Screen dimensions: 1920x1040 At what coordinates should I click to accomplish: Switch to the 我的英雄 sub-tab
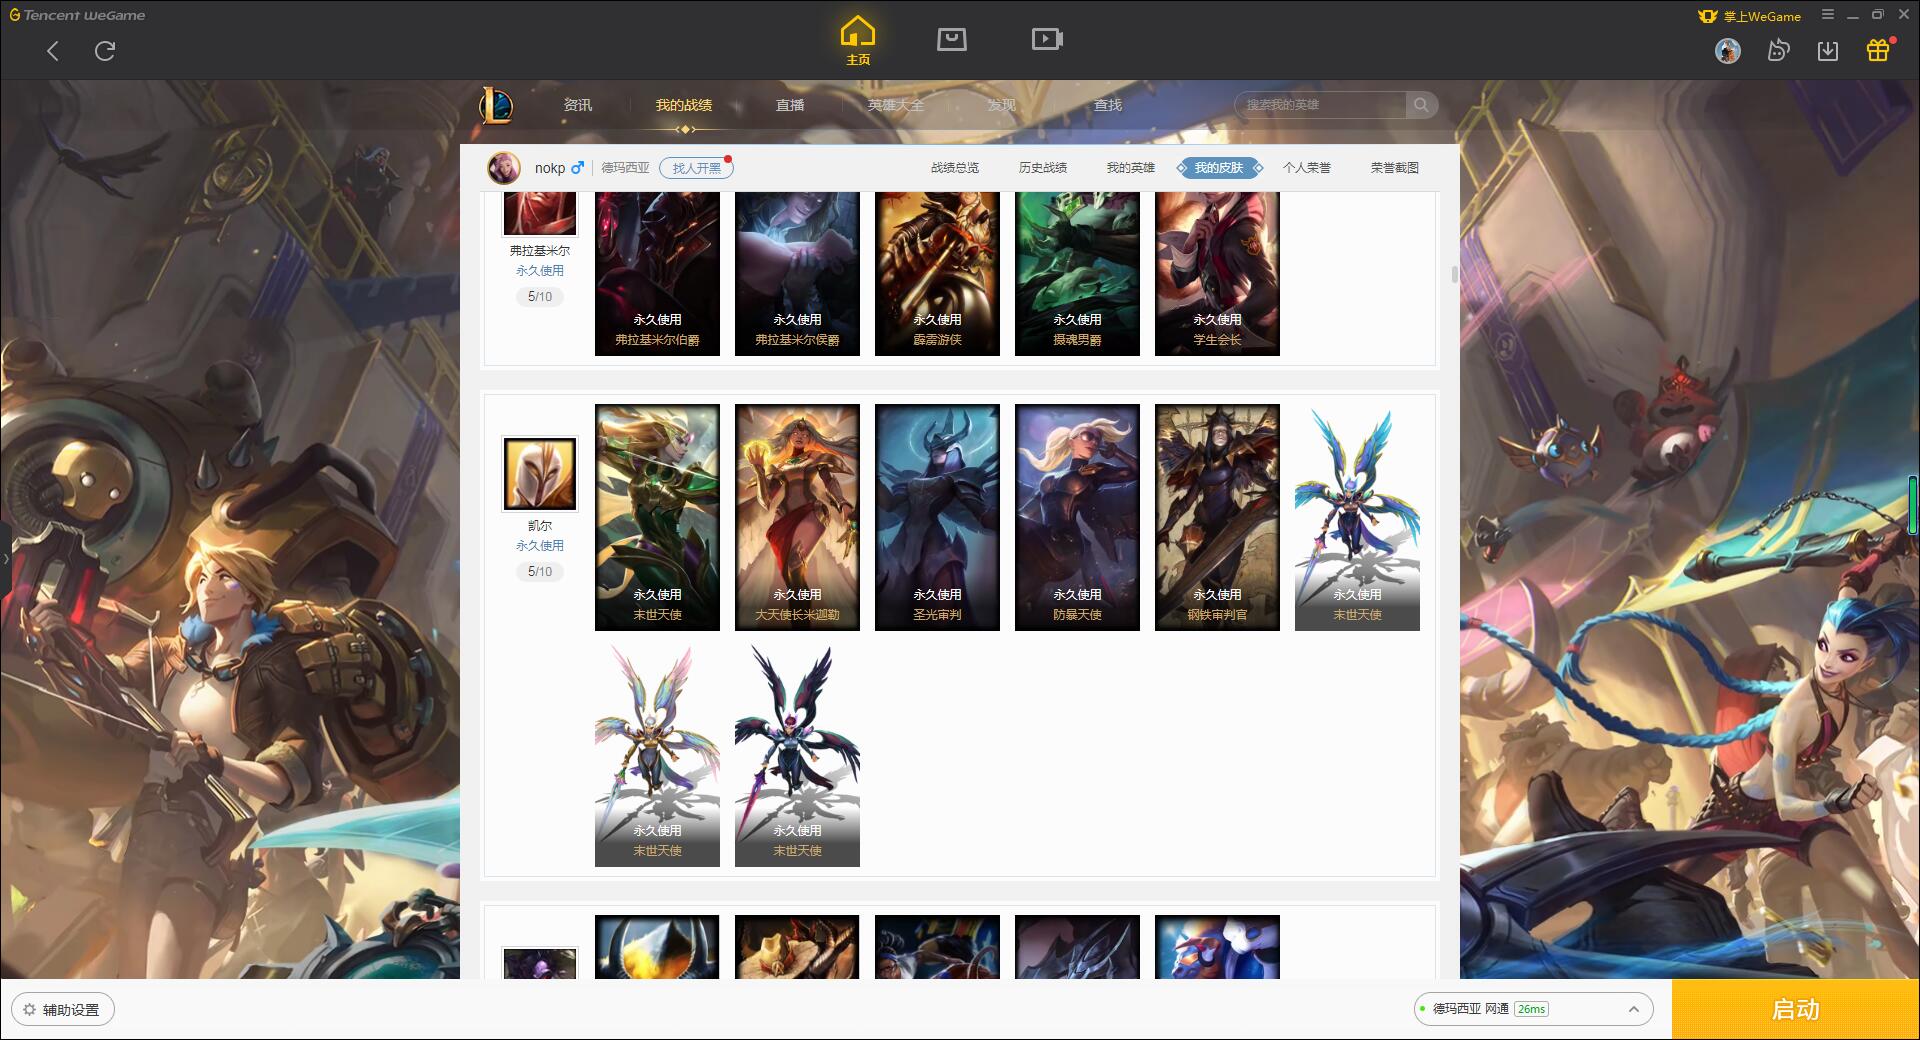tap(1131, 168)
